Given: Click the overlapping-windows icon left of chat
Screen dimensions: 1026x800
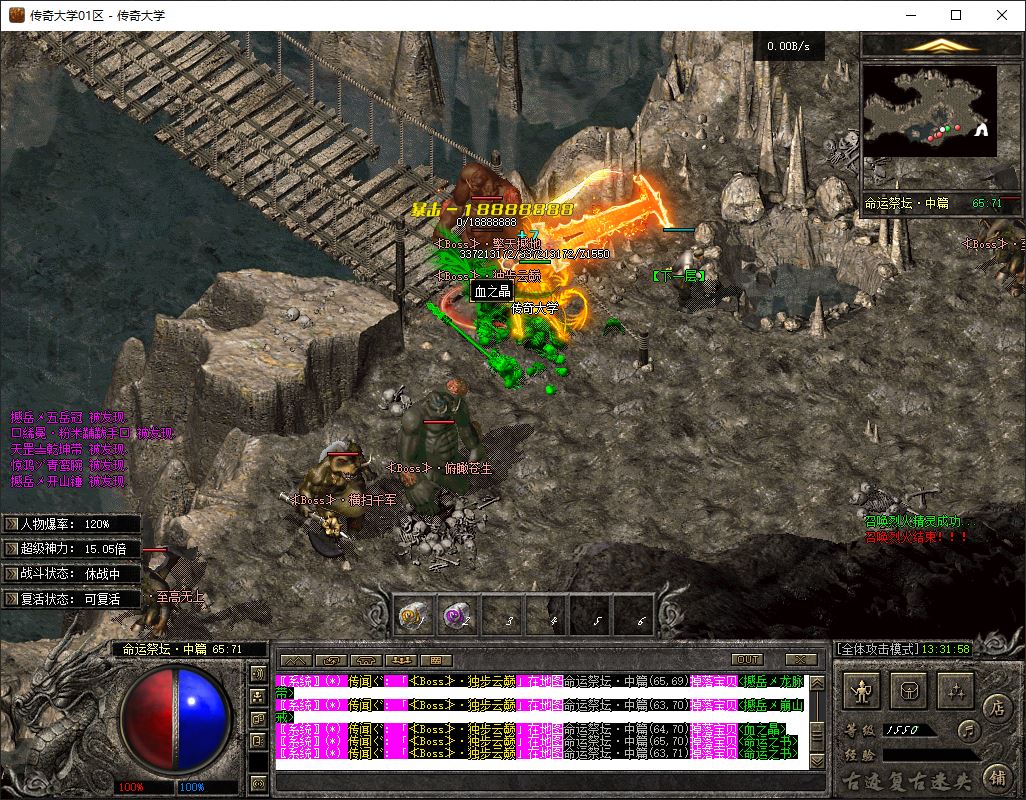Looking at the screenshot, I should pos(258,718).
